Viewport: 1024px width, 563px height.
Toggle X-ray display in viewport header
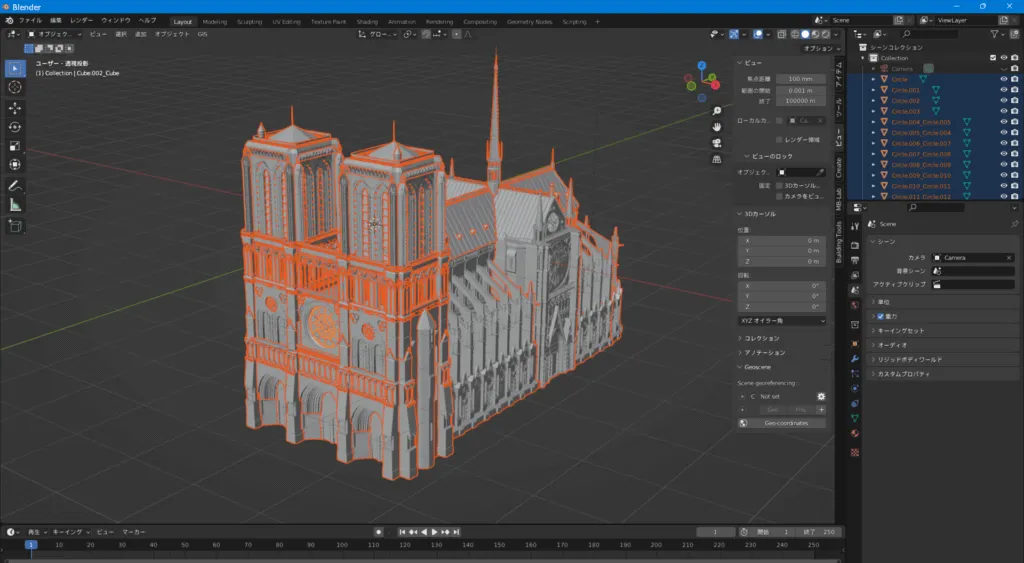pos(782,34)
